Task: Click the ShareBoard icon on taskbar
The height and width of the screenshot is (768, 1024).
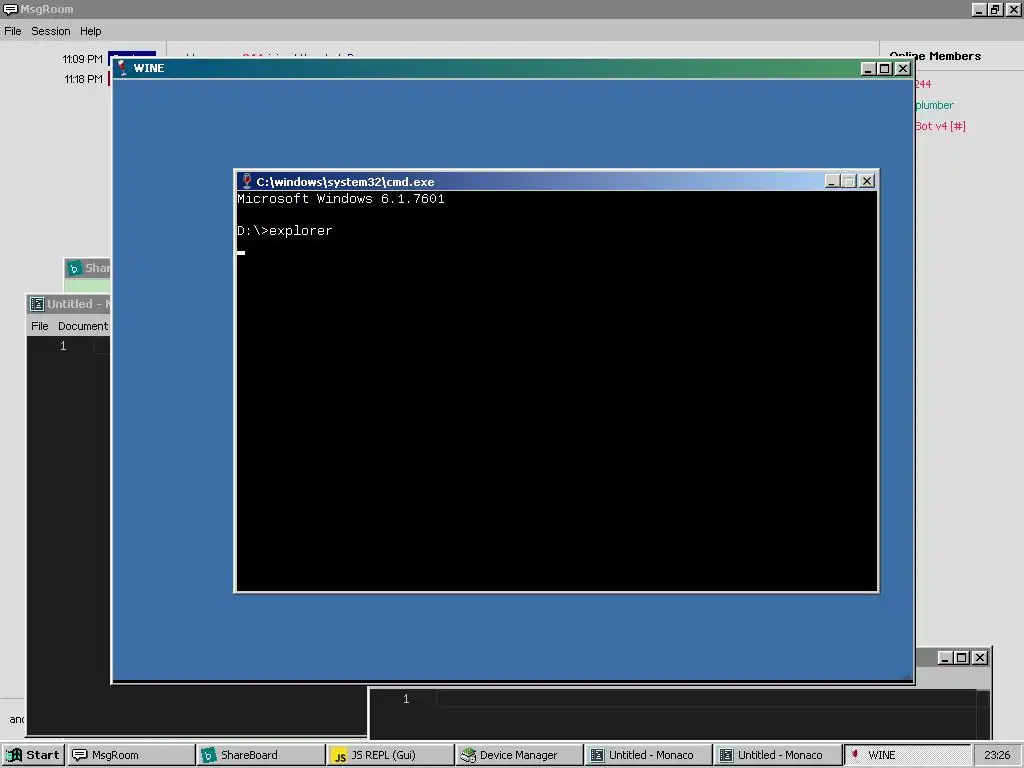Action: click(x=208, y=755)
